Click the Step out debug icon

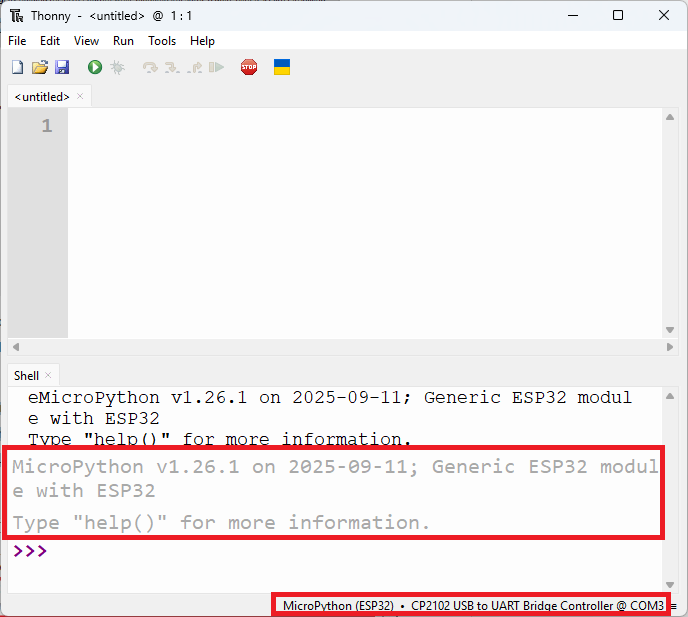point(194,67)
